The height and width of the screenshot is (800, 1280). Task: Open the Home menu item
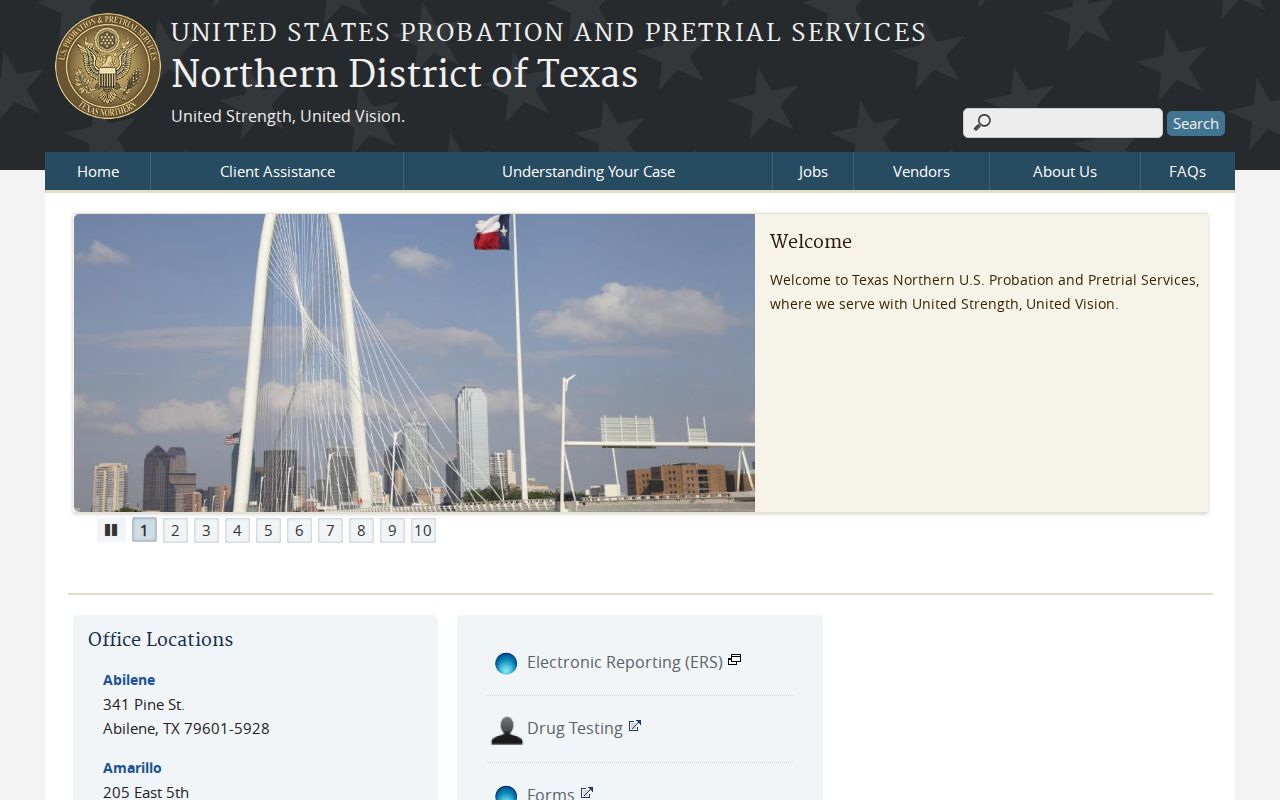[x=98, y=171]
